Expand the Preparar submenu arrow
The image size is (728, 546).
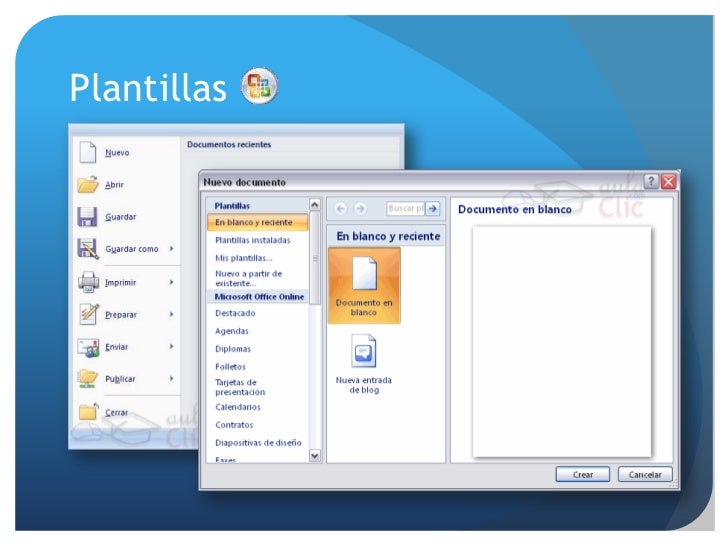pyautogui.click(x=171, y=314)
